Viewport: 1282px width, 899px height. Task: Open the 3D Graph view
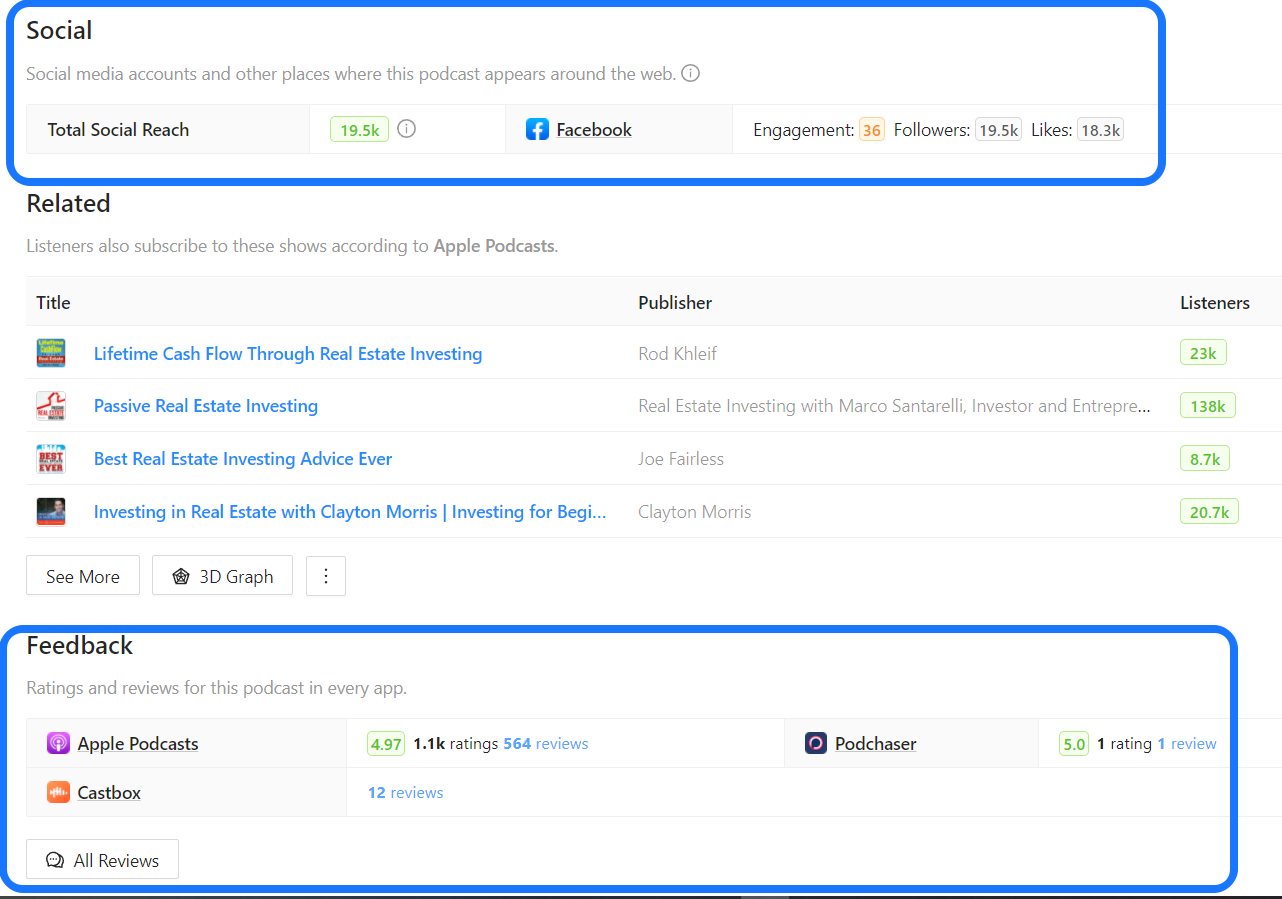(x=222, y=576)
